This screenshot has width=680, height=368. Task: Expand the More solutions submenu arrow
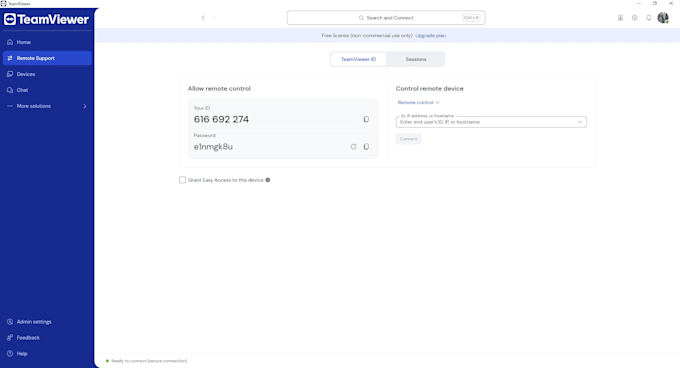(85, 106)
